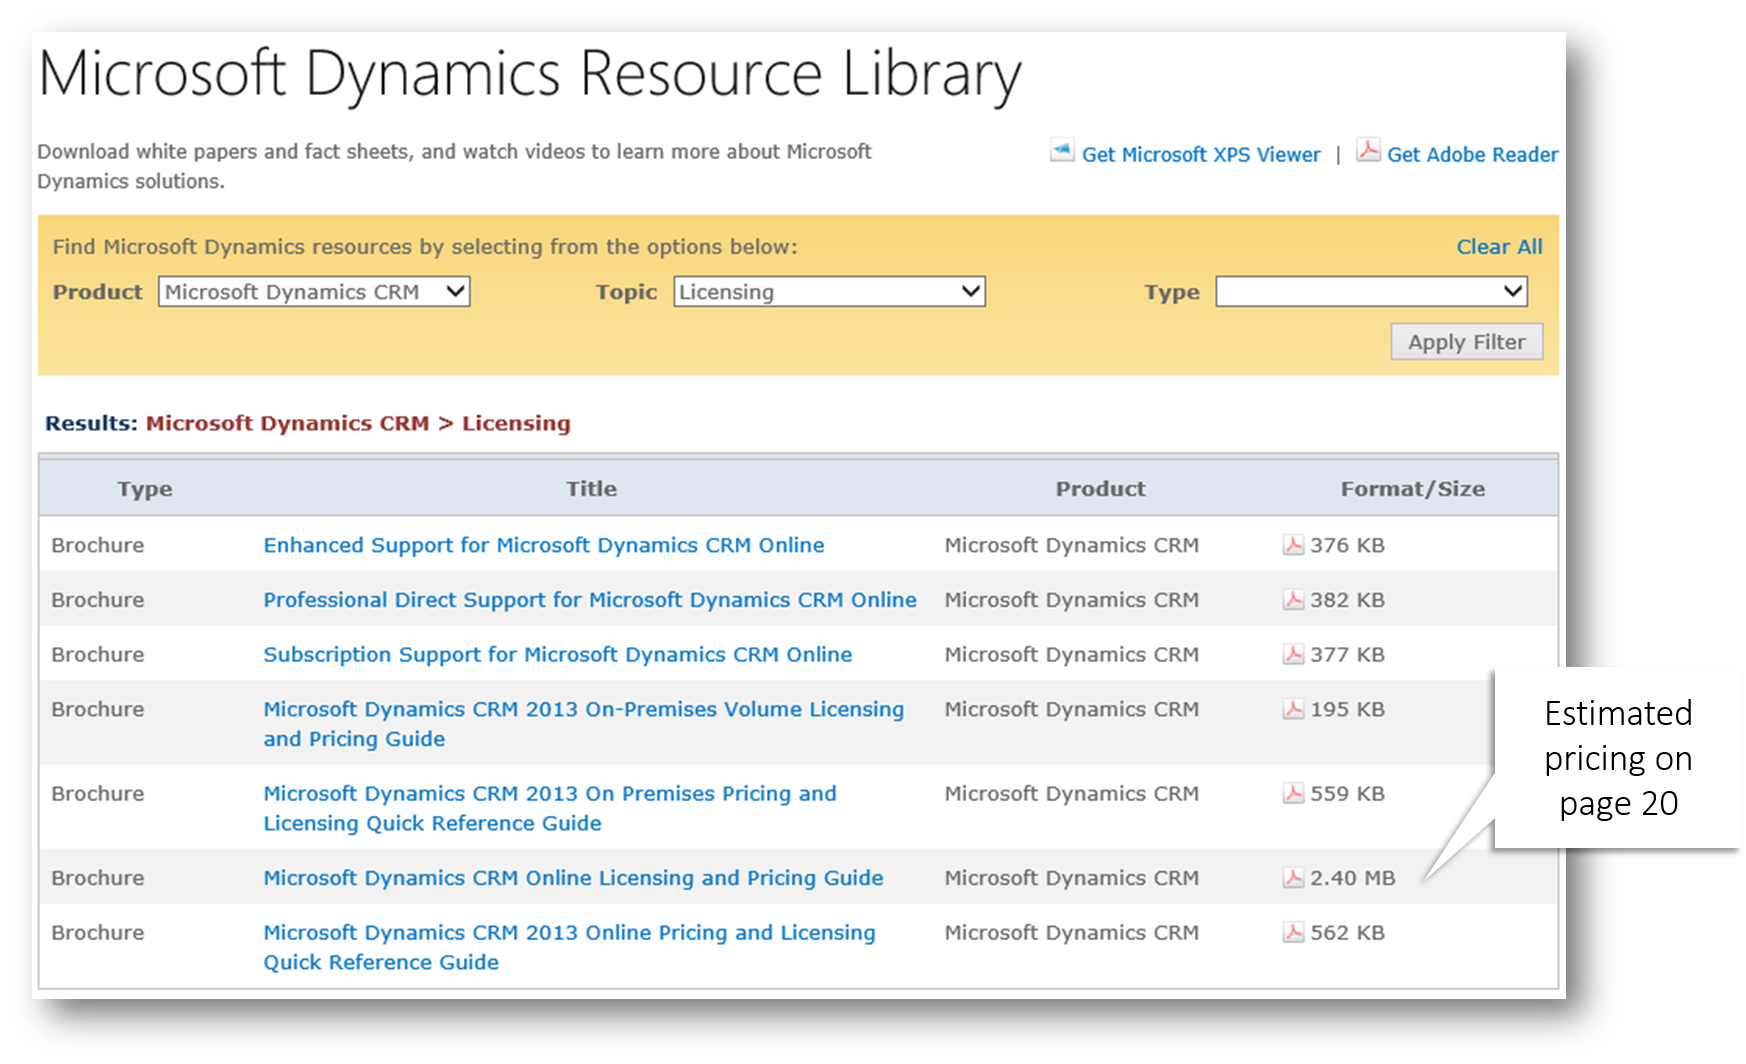Screen dimensions: 1746x1064
Task: Click PDF icon next to 376 KB
Action: tap(1293, 545)
